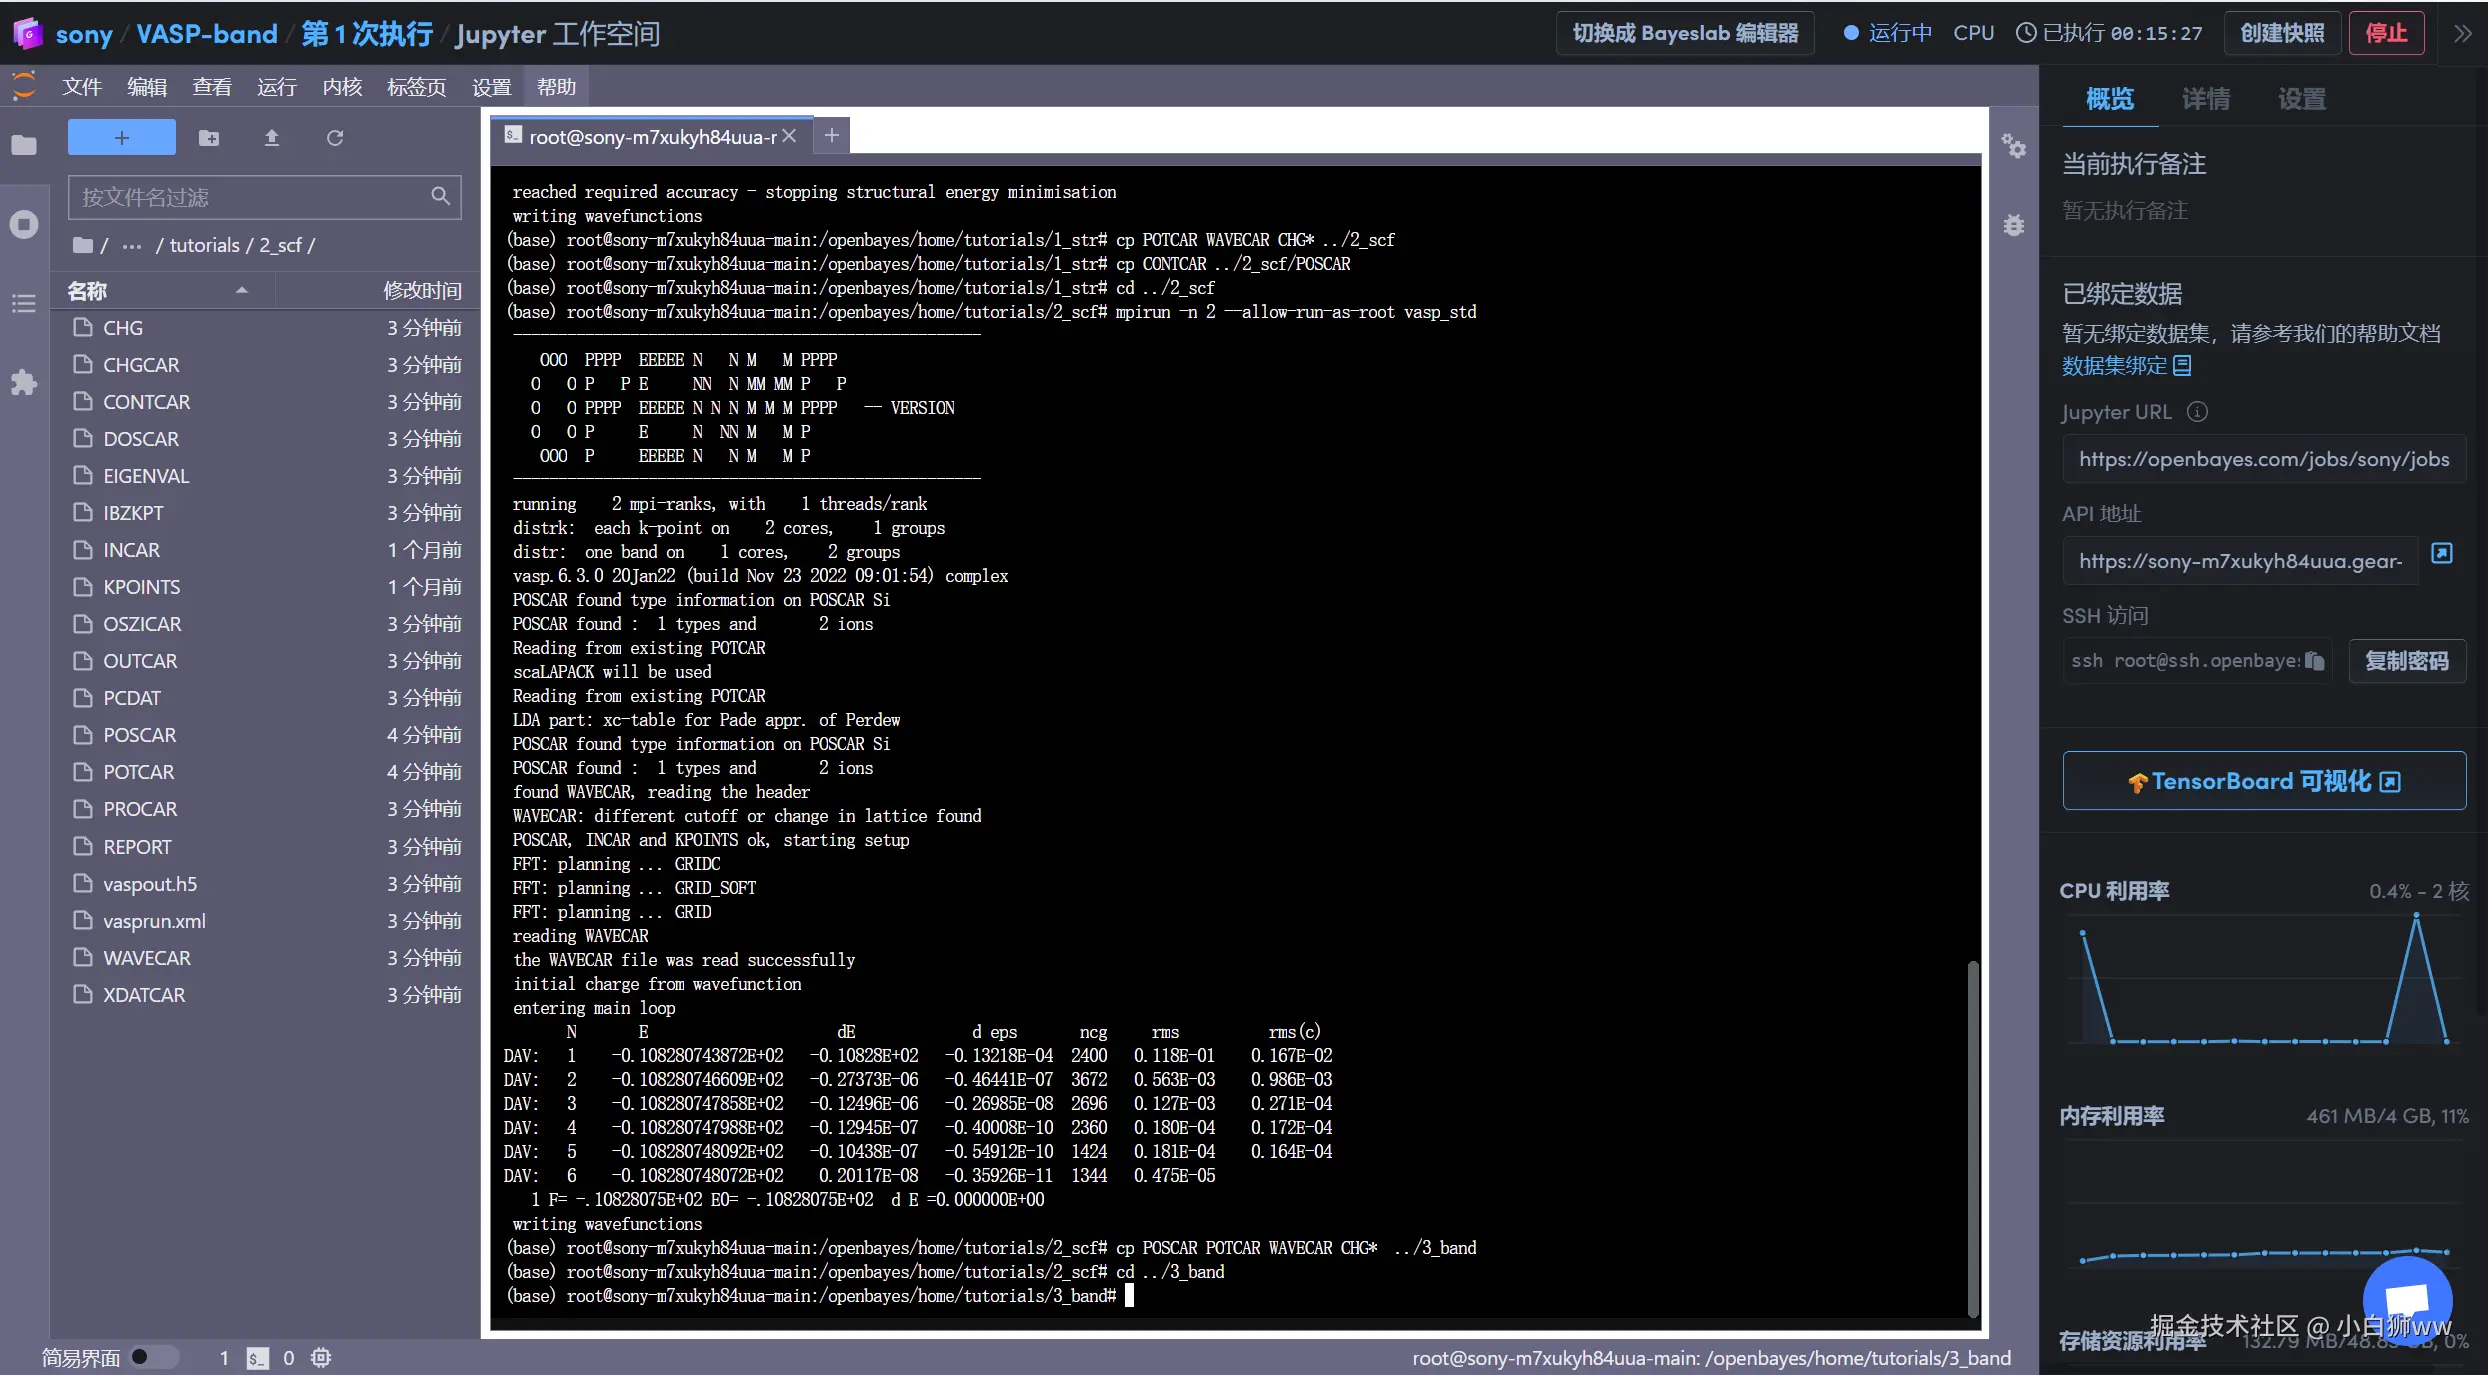Image resolution: width=2488 pixels, height=1375 pixels.
Task: Click the 停止 button
Action: [x=2386, y=33]
